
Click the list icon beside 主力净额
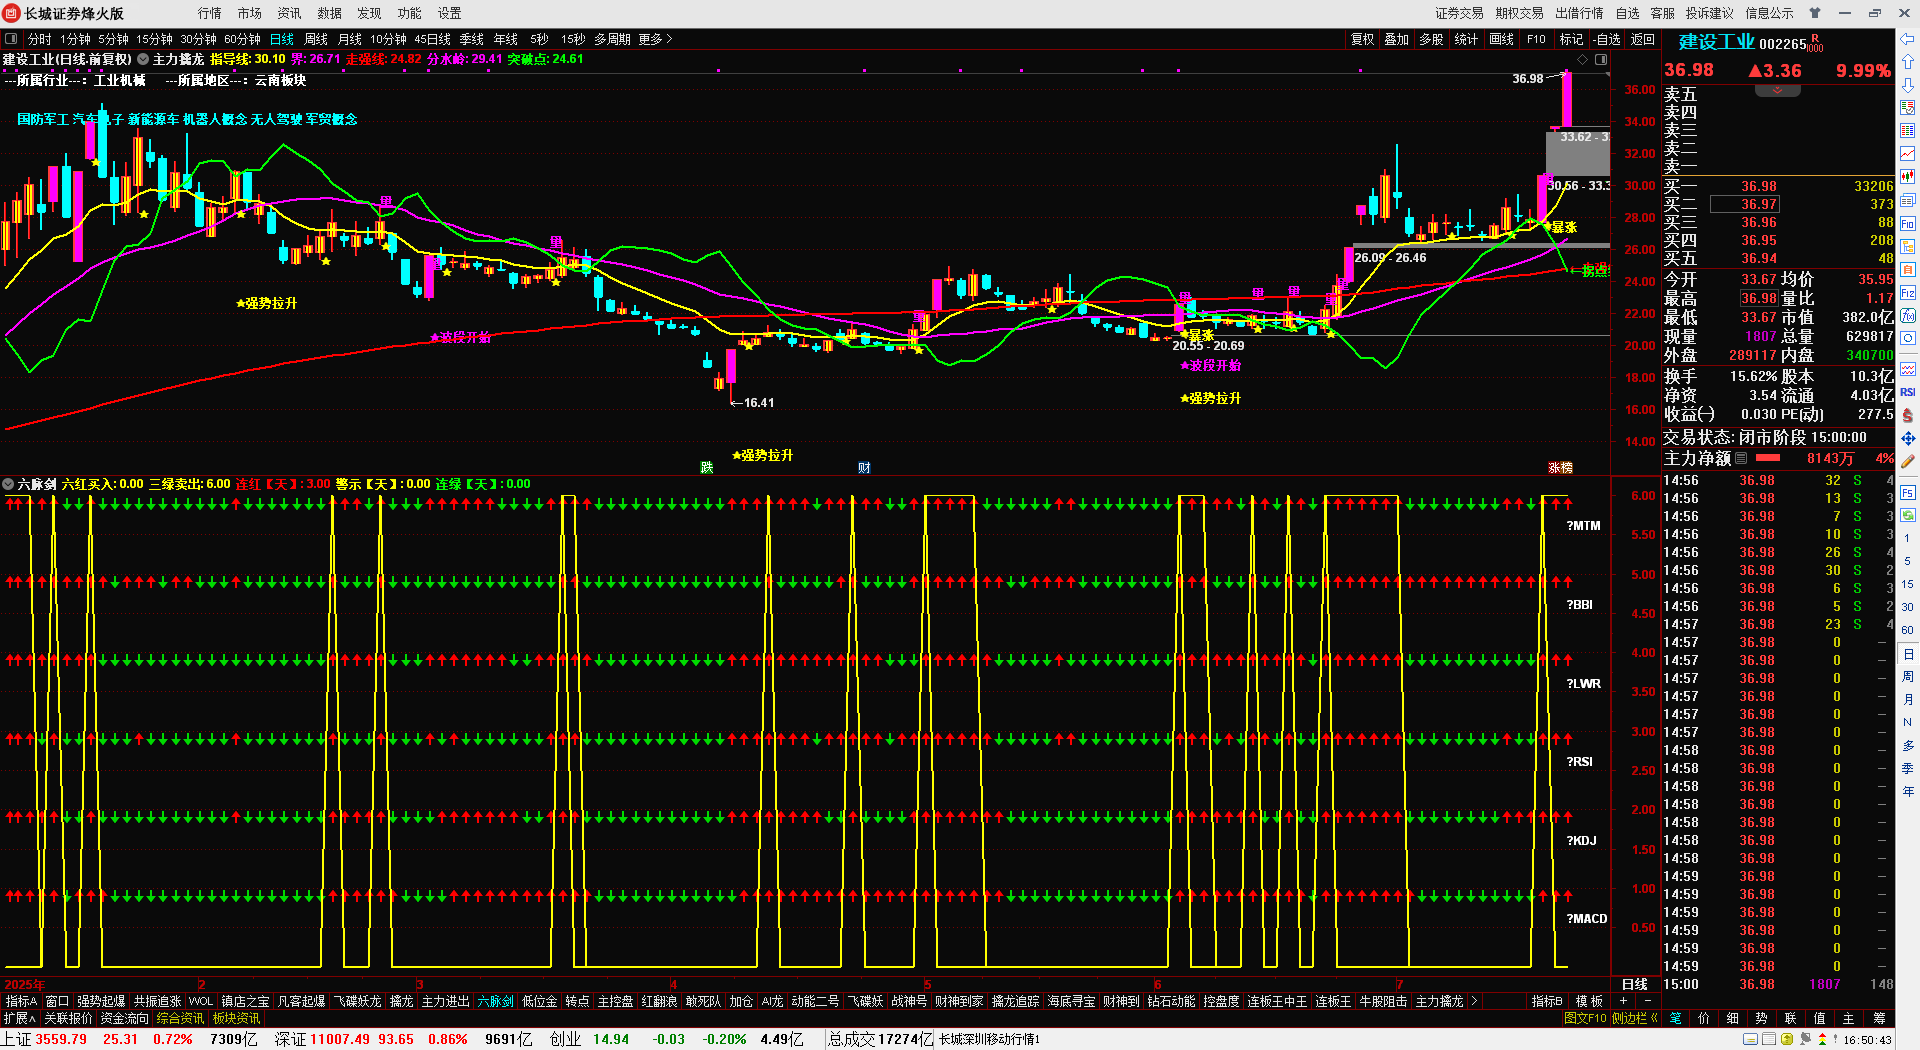pyautogui.click(x=1741, y=458)
